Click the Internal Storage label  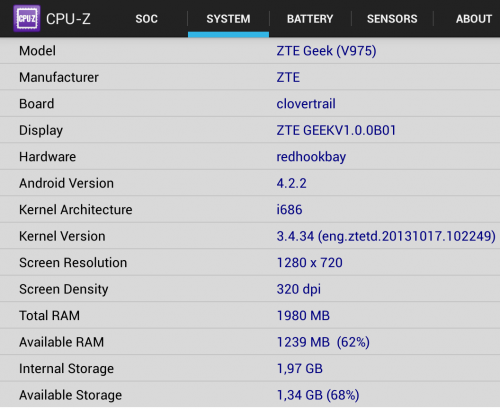pos(66,369)
